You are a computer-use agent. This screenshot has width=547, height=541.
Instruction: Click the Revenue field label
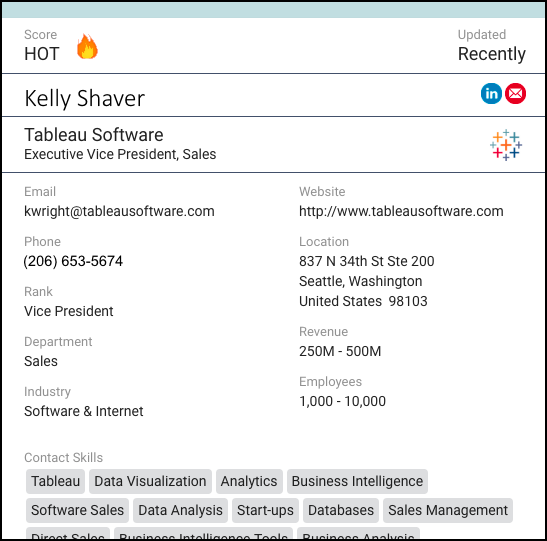pyautogui.click(x=323, y=331)
